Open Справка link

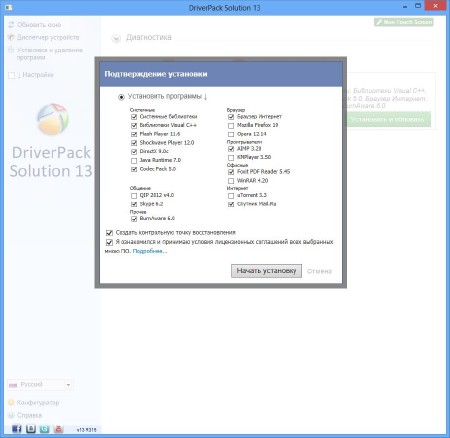[30, 415]
